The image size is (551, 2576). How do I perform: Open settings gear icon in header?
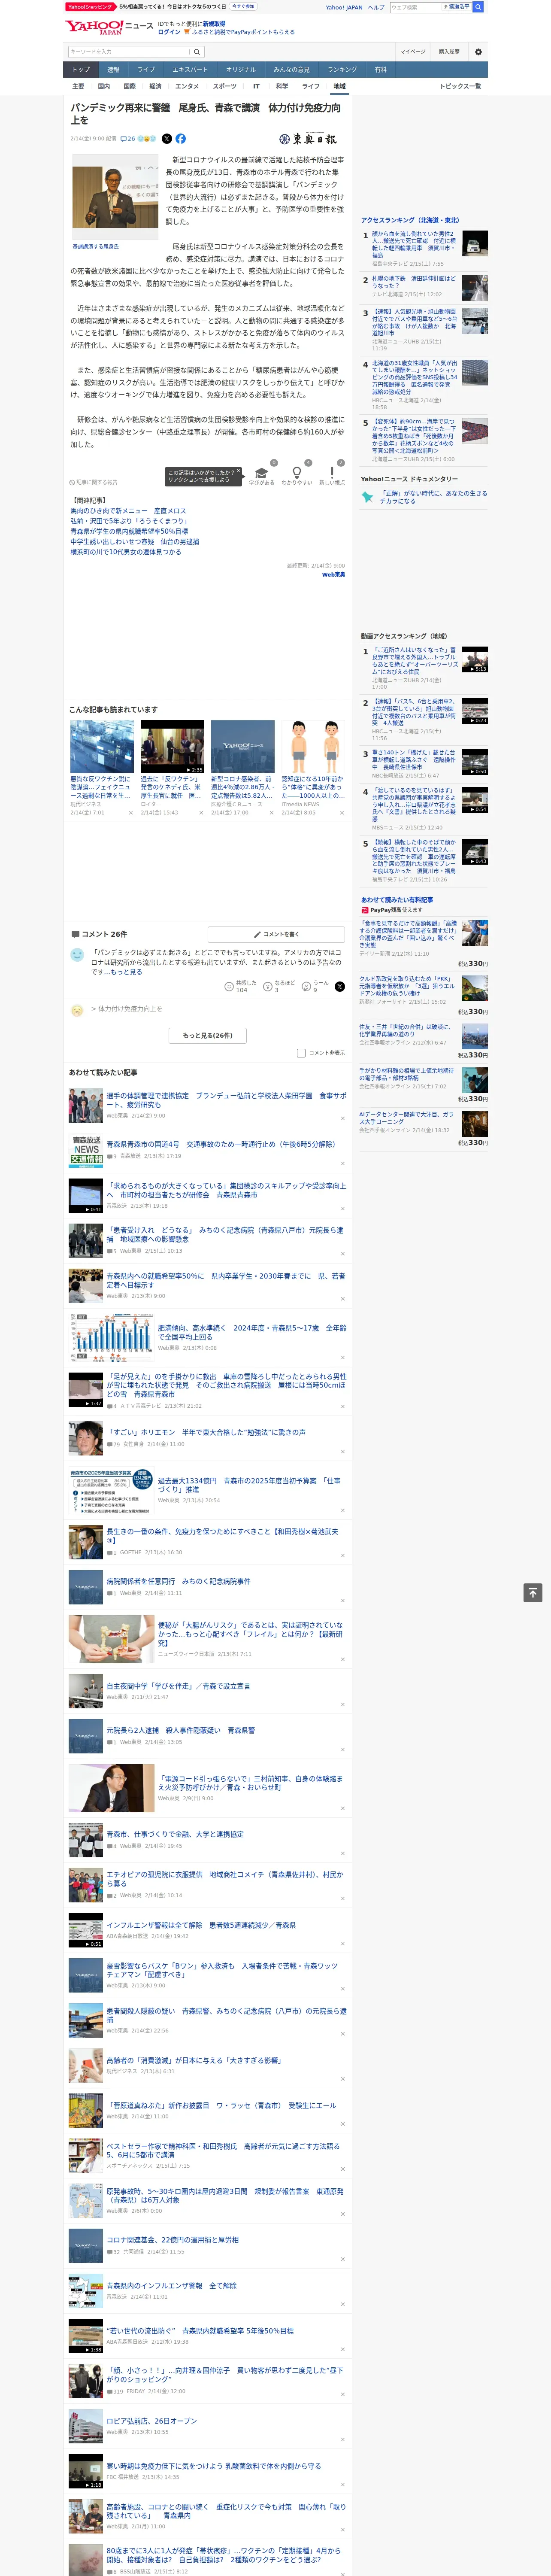[478, 51]
